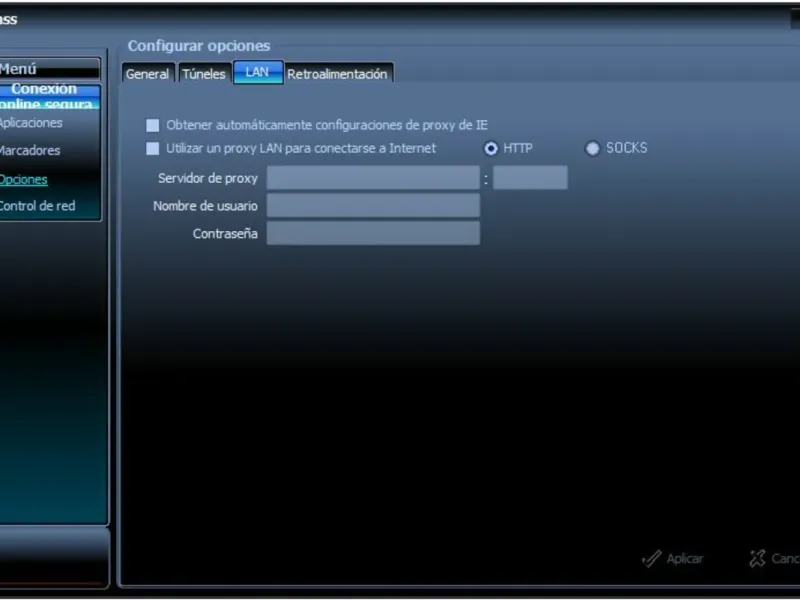Select the HTTP radio button
The width and height of the screenshot is (800, 600).
[x=491, y=148]
